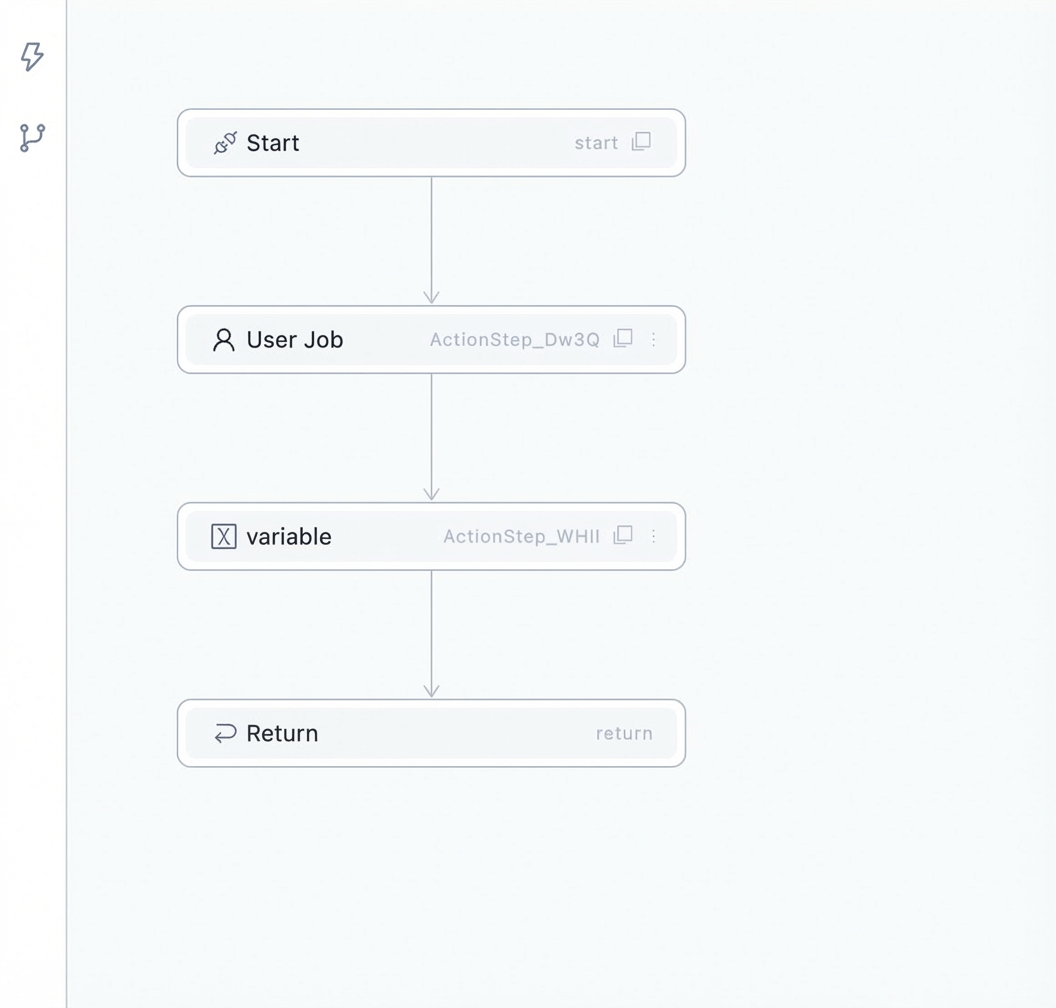Copy the Start step ID icon
1056x1008 pixels.
coord(641,141)
